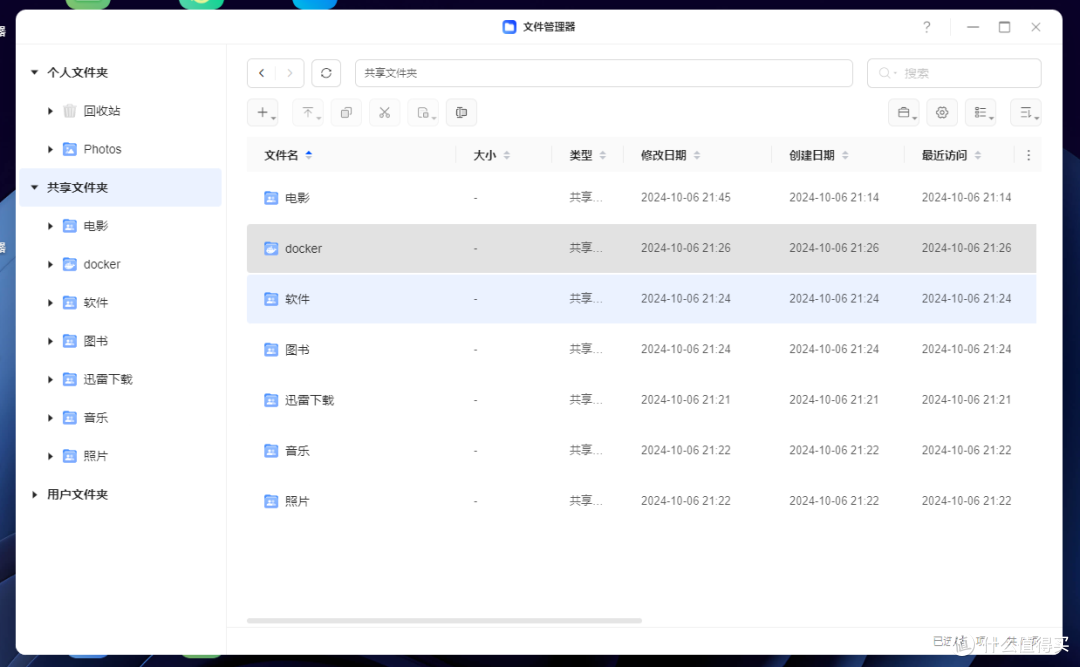Open the paste toolbar dropdown
The image size is (1080, 667).
click(x=423, y=112)
